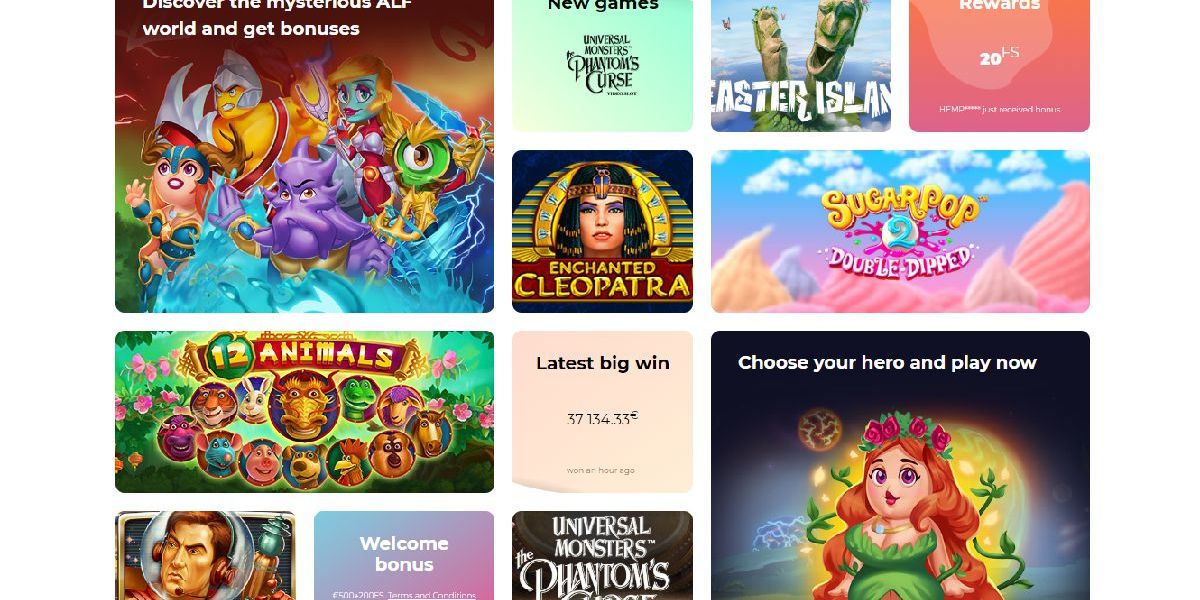Open the Rewards tile showing 20 FS

click(x=999, y=65)
